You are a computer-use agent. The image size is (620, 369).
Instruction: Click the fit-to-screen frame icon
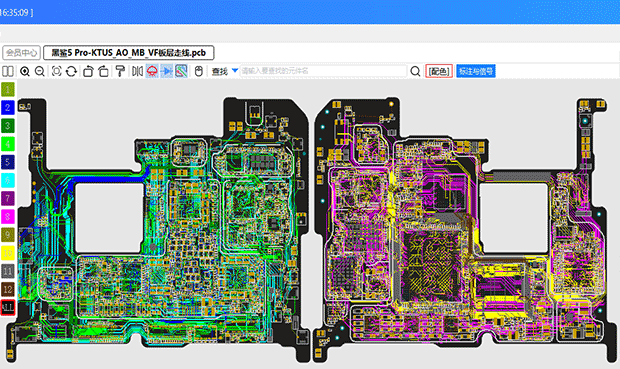(x=57, y=72)
